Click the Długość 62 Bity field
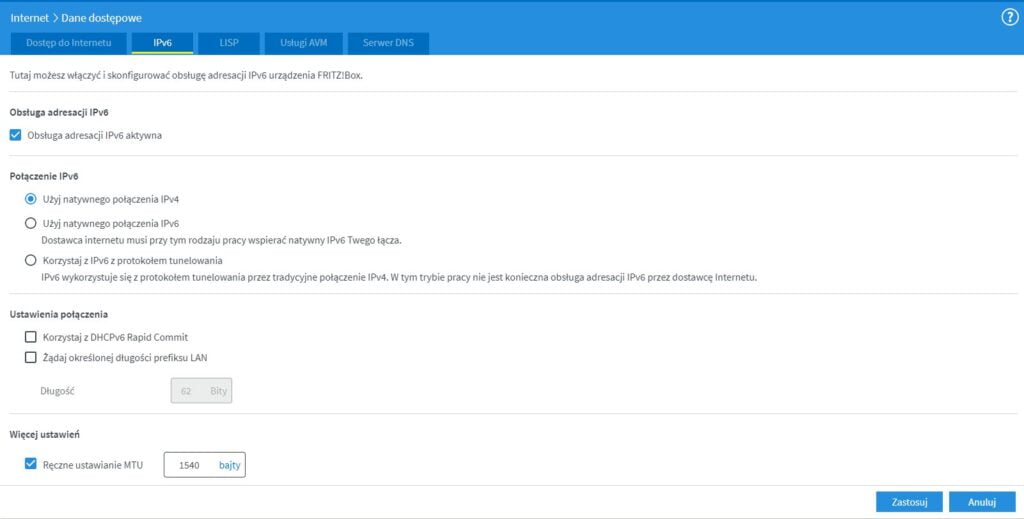The height and width of the screenshot is (519, 1024). [x=201, y=390]
